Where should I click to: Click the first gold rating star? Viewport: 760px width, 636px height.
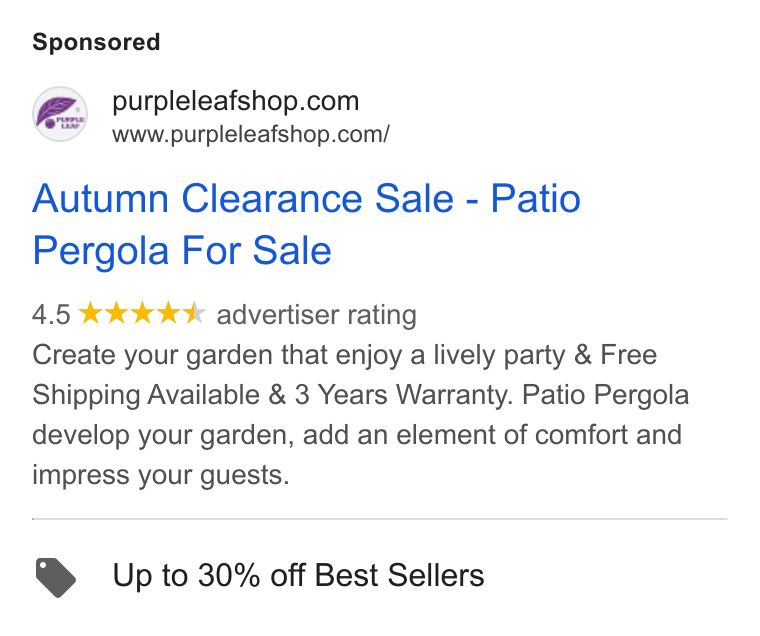90,313
